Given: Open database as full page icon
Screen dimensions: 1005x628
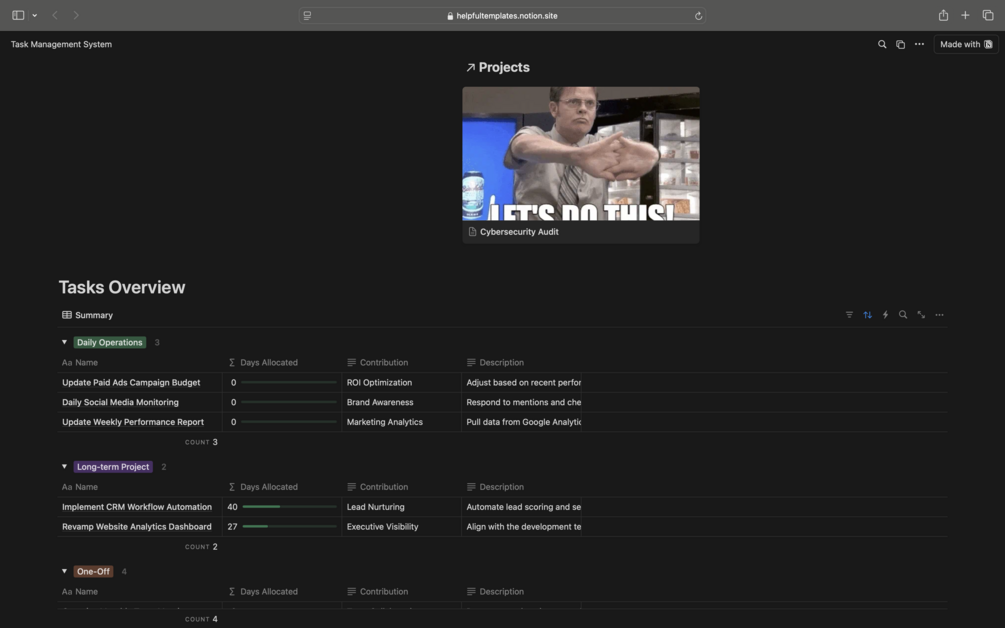Looking at the screenshot, I should click(x=921, y=315).
